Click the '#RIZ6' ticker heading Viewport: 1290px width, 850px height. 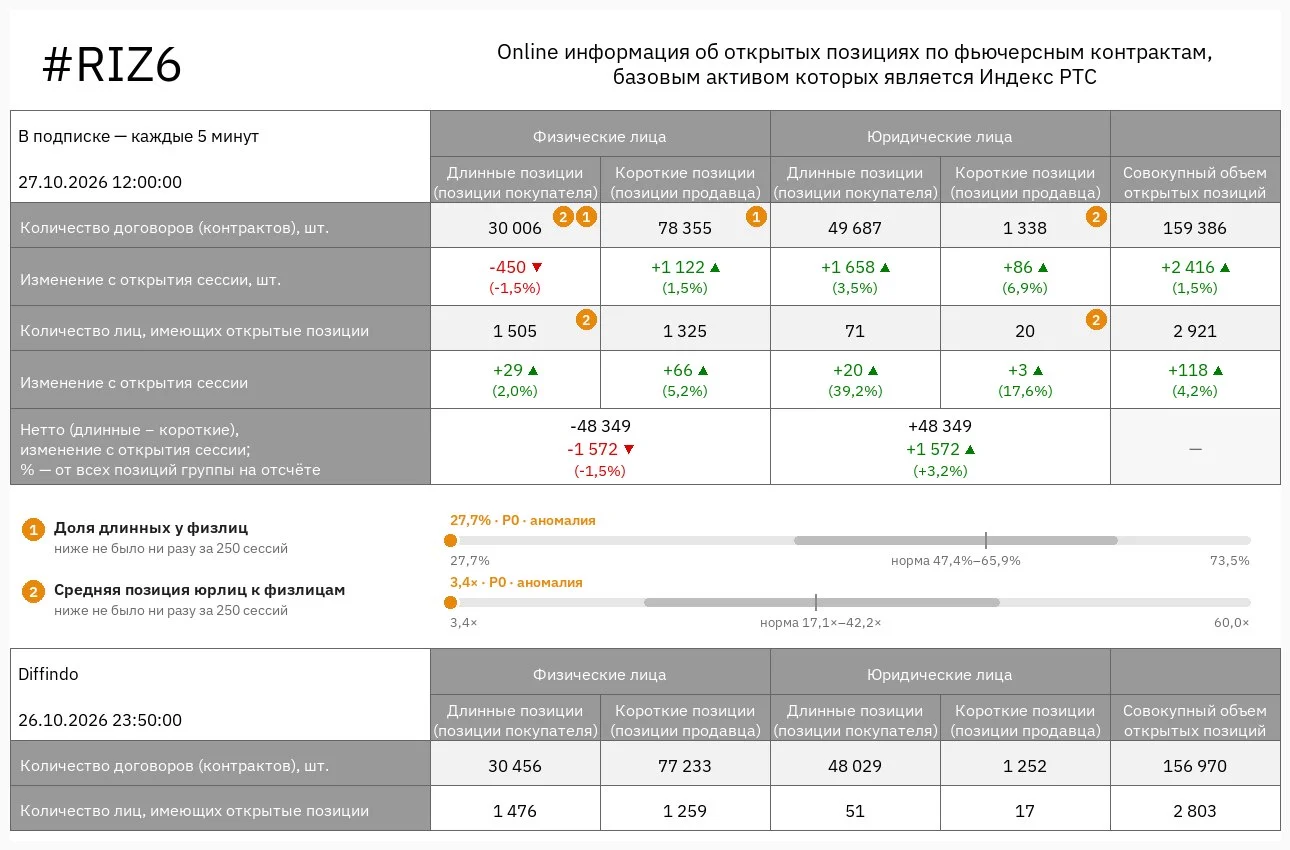pyautogui.click(x=112, y=66)
